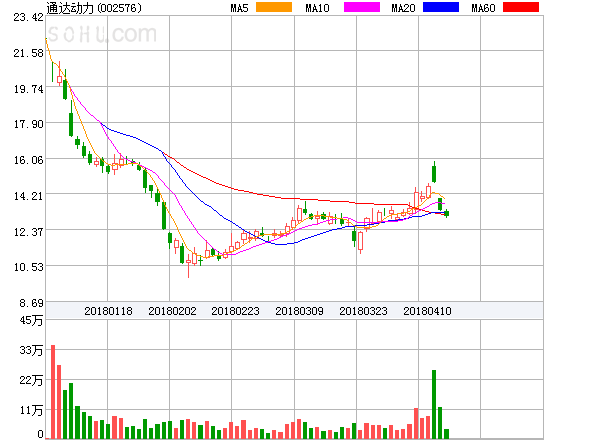600x440 pixels.
Task: Click the tallest red volume bar at chart start
Action: tap(53, 392)
